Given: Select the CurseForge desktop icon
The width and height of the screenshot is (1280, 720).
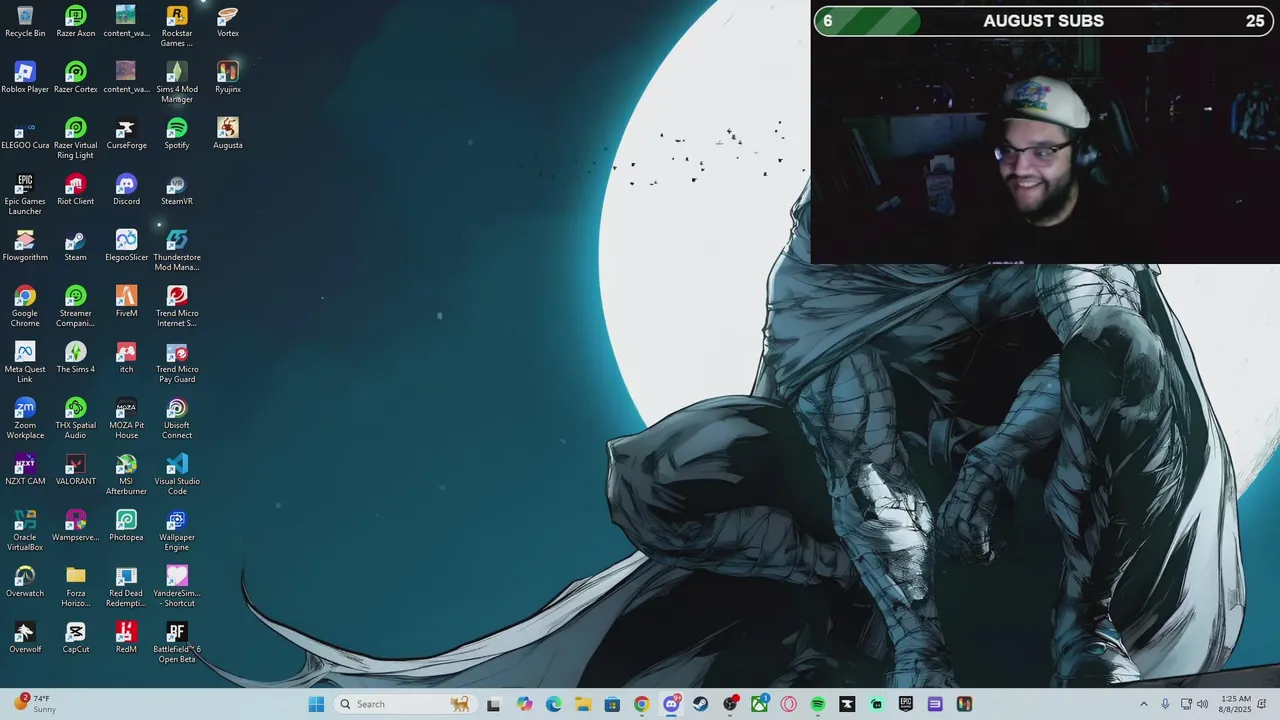Looking at the screenshot, I should [126, 133].
